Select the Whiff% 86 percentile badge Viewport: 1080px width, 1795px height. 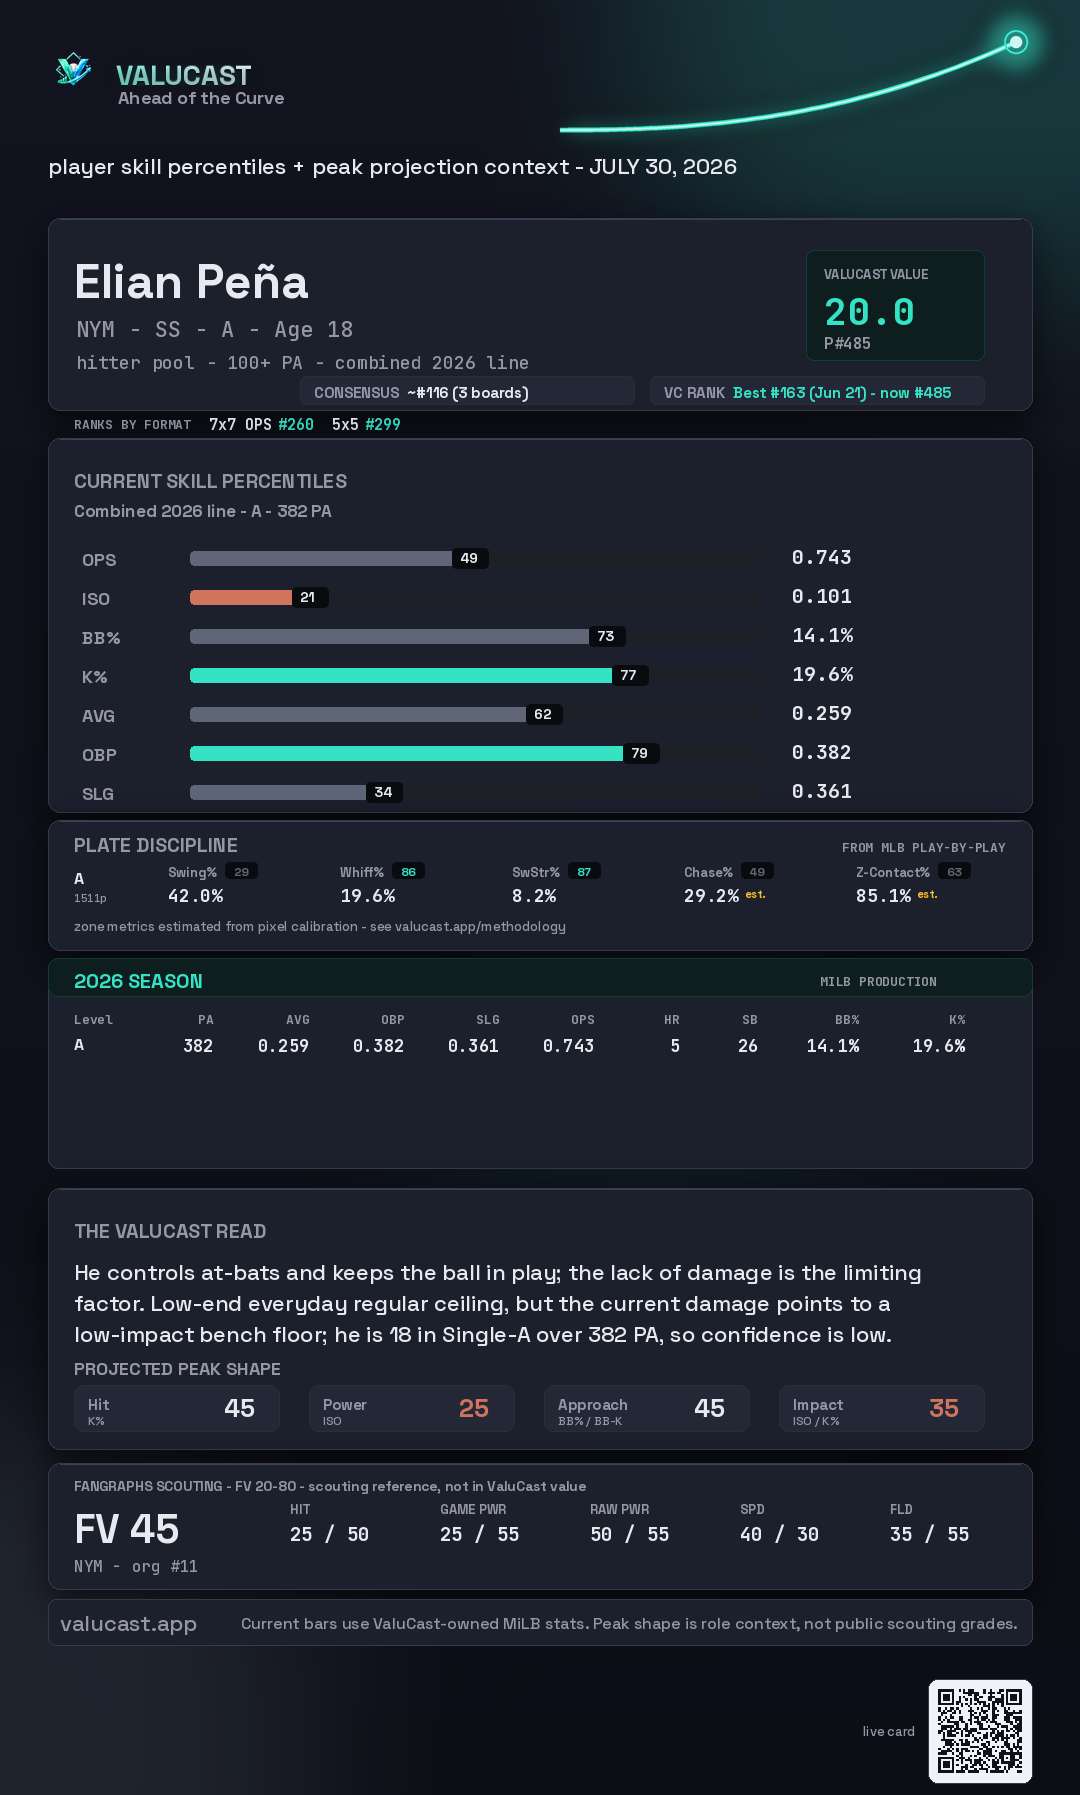click(x=408, y=872)
